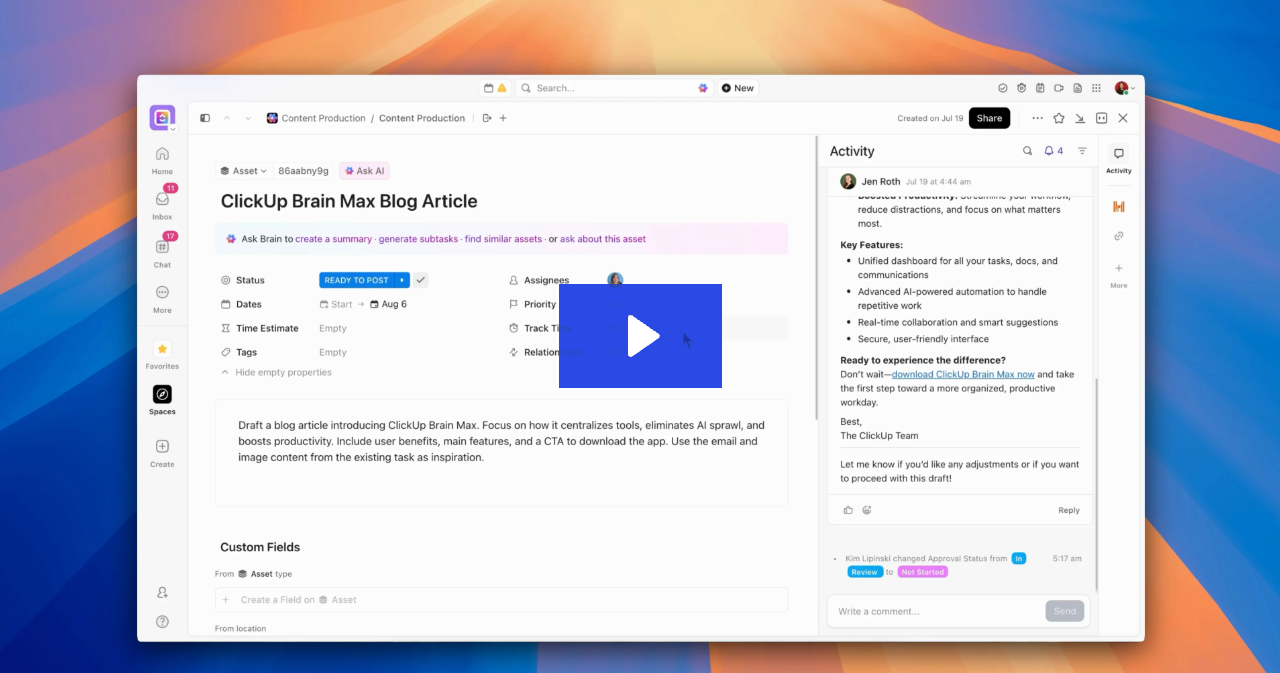
Task: Go to previous task arrow
Action: point(227,118)
